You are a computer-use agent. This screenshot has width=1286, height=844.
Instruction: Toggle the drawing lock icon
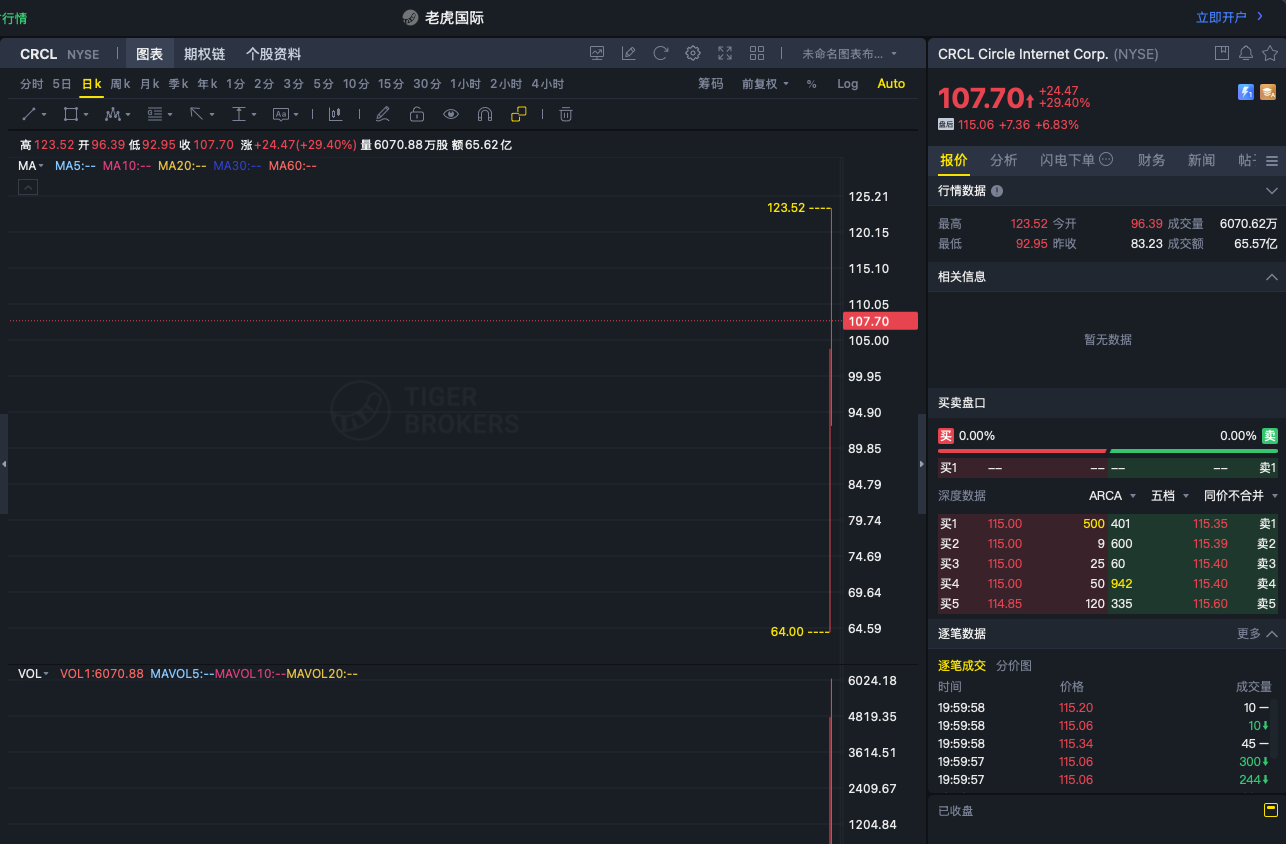416,114
